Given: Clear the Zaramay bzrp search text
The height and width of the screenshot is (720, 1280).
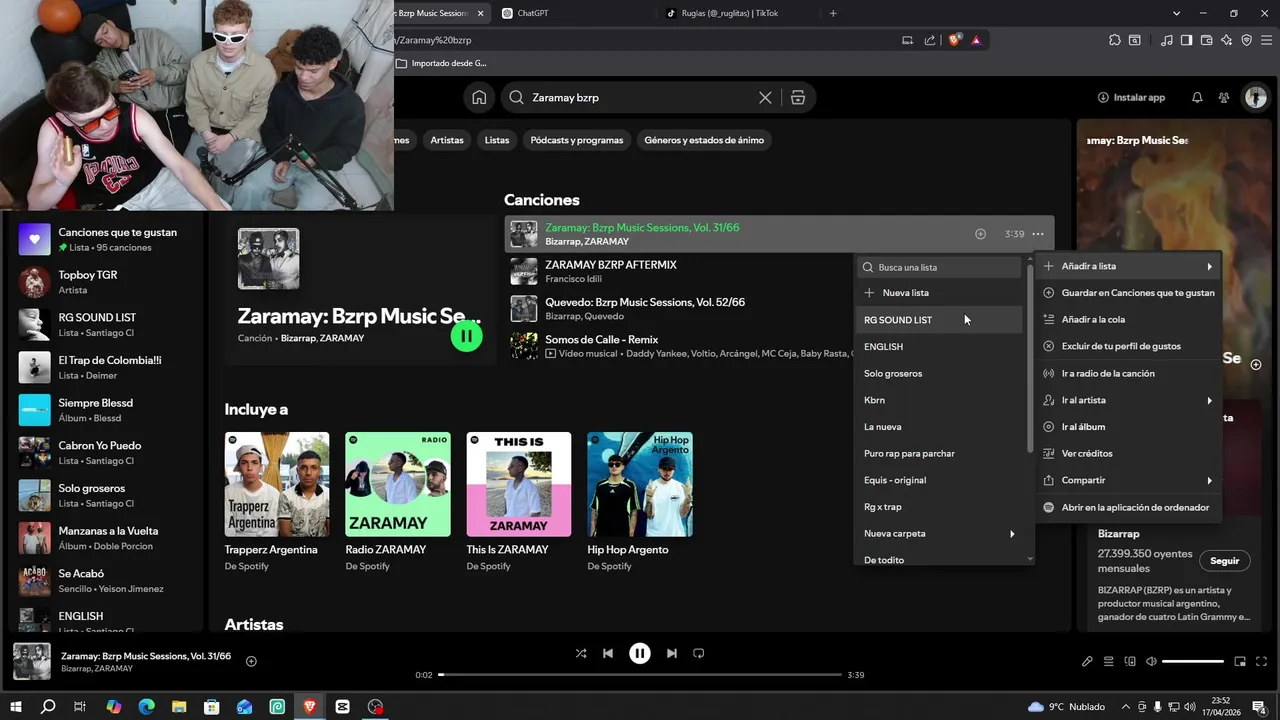Looking at the screenshot, I should click(765, 97).
